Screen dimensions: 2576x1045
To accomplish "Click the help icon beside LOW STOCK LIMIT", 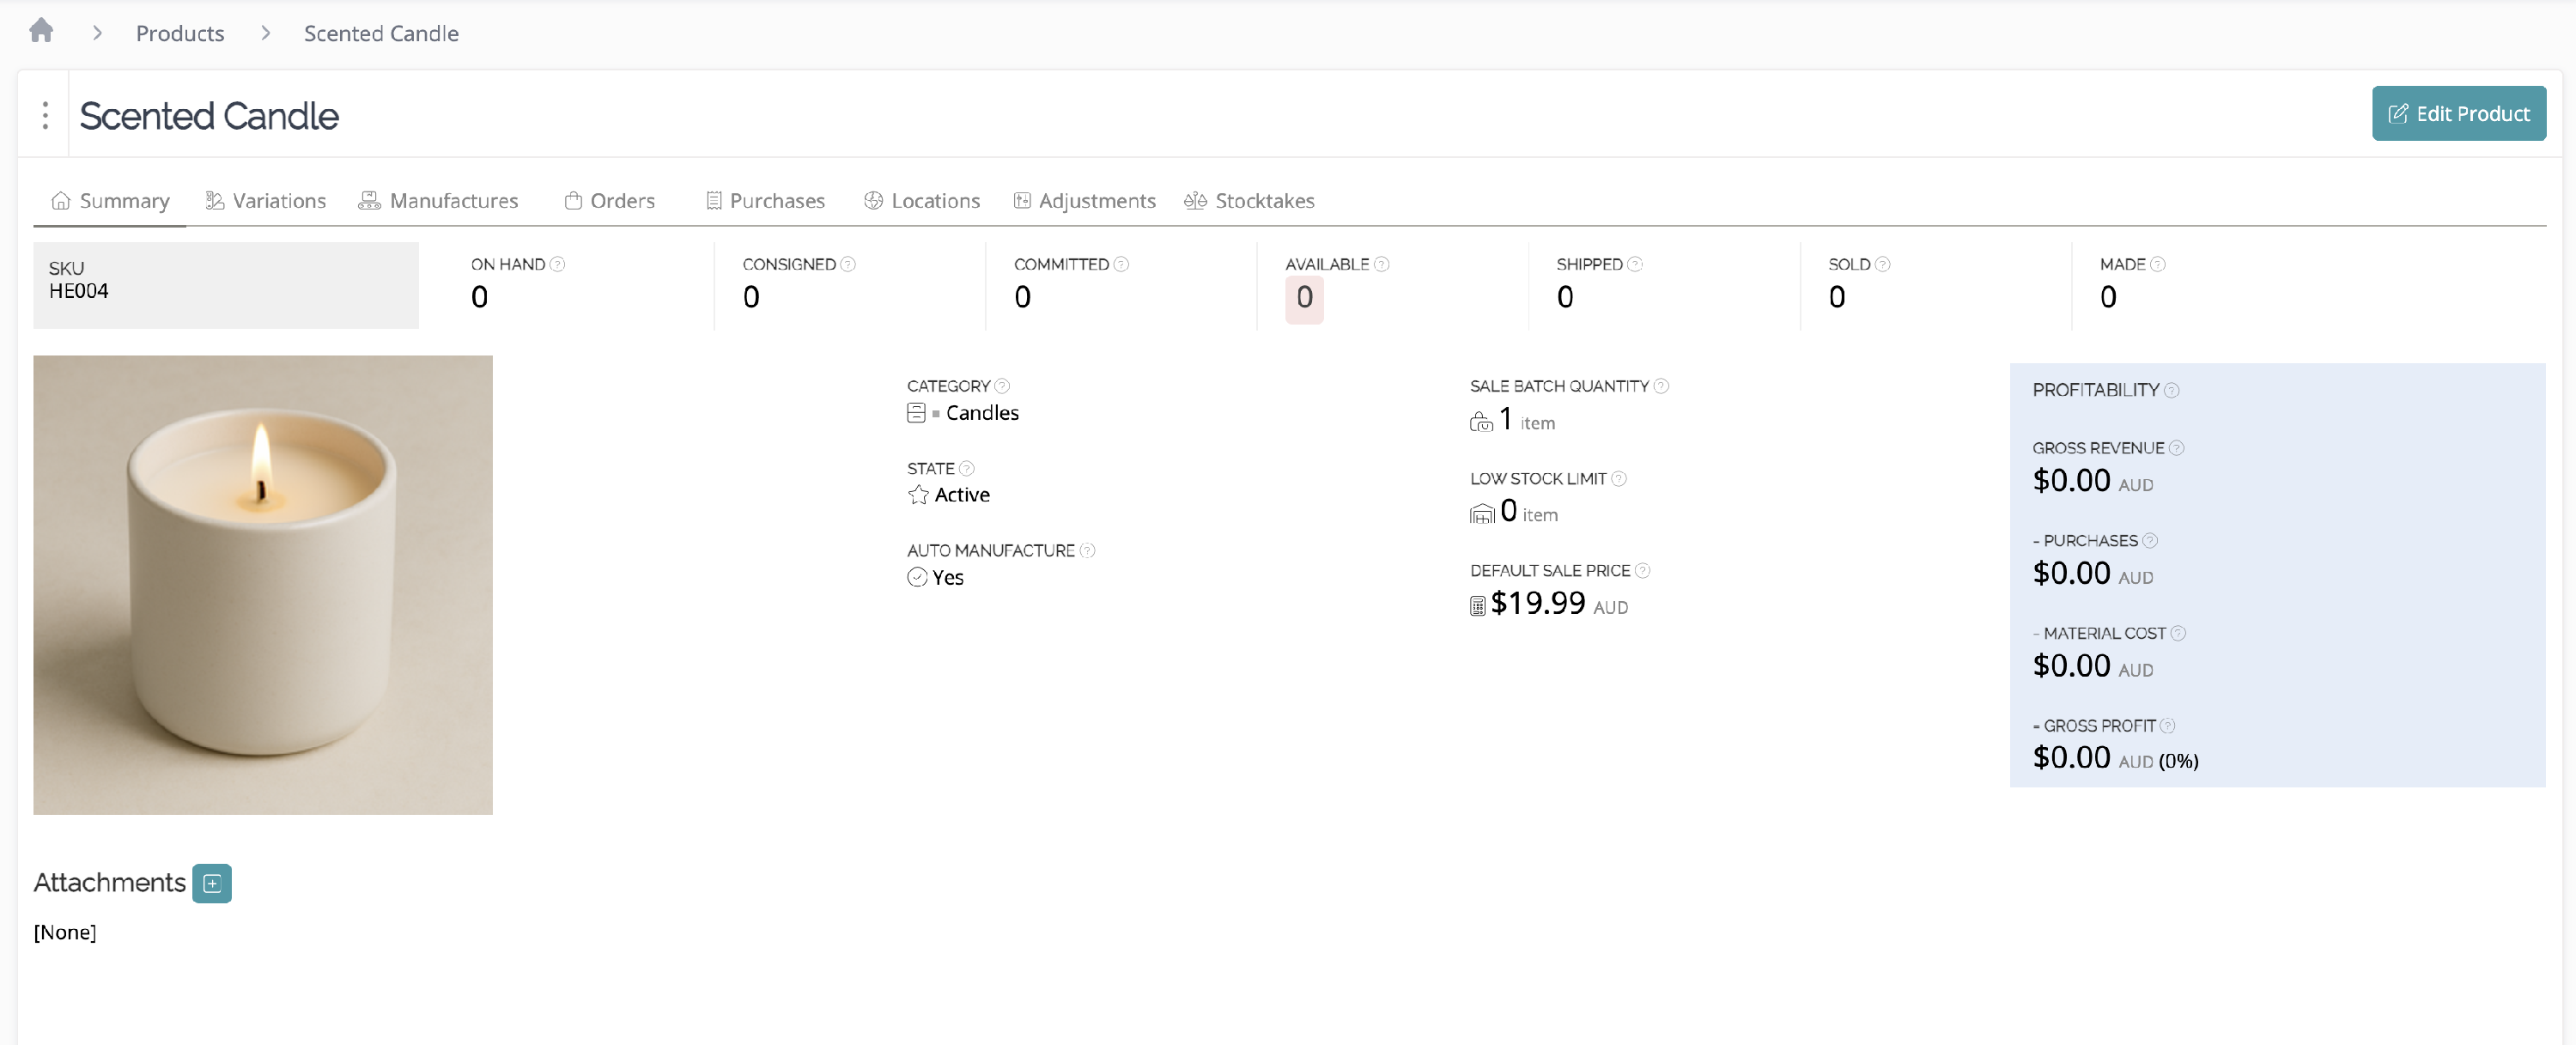I will pyautogui.click(x=1619, y=478).
